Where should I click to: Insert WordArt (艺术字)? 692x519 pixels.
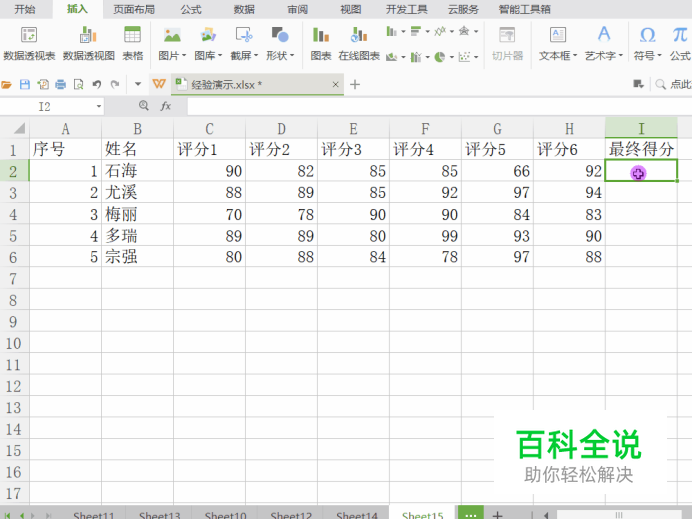coord(603,44)
